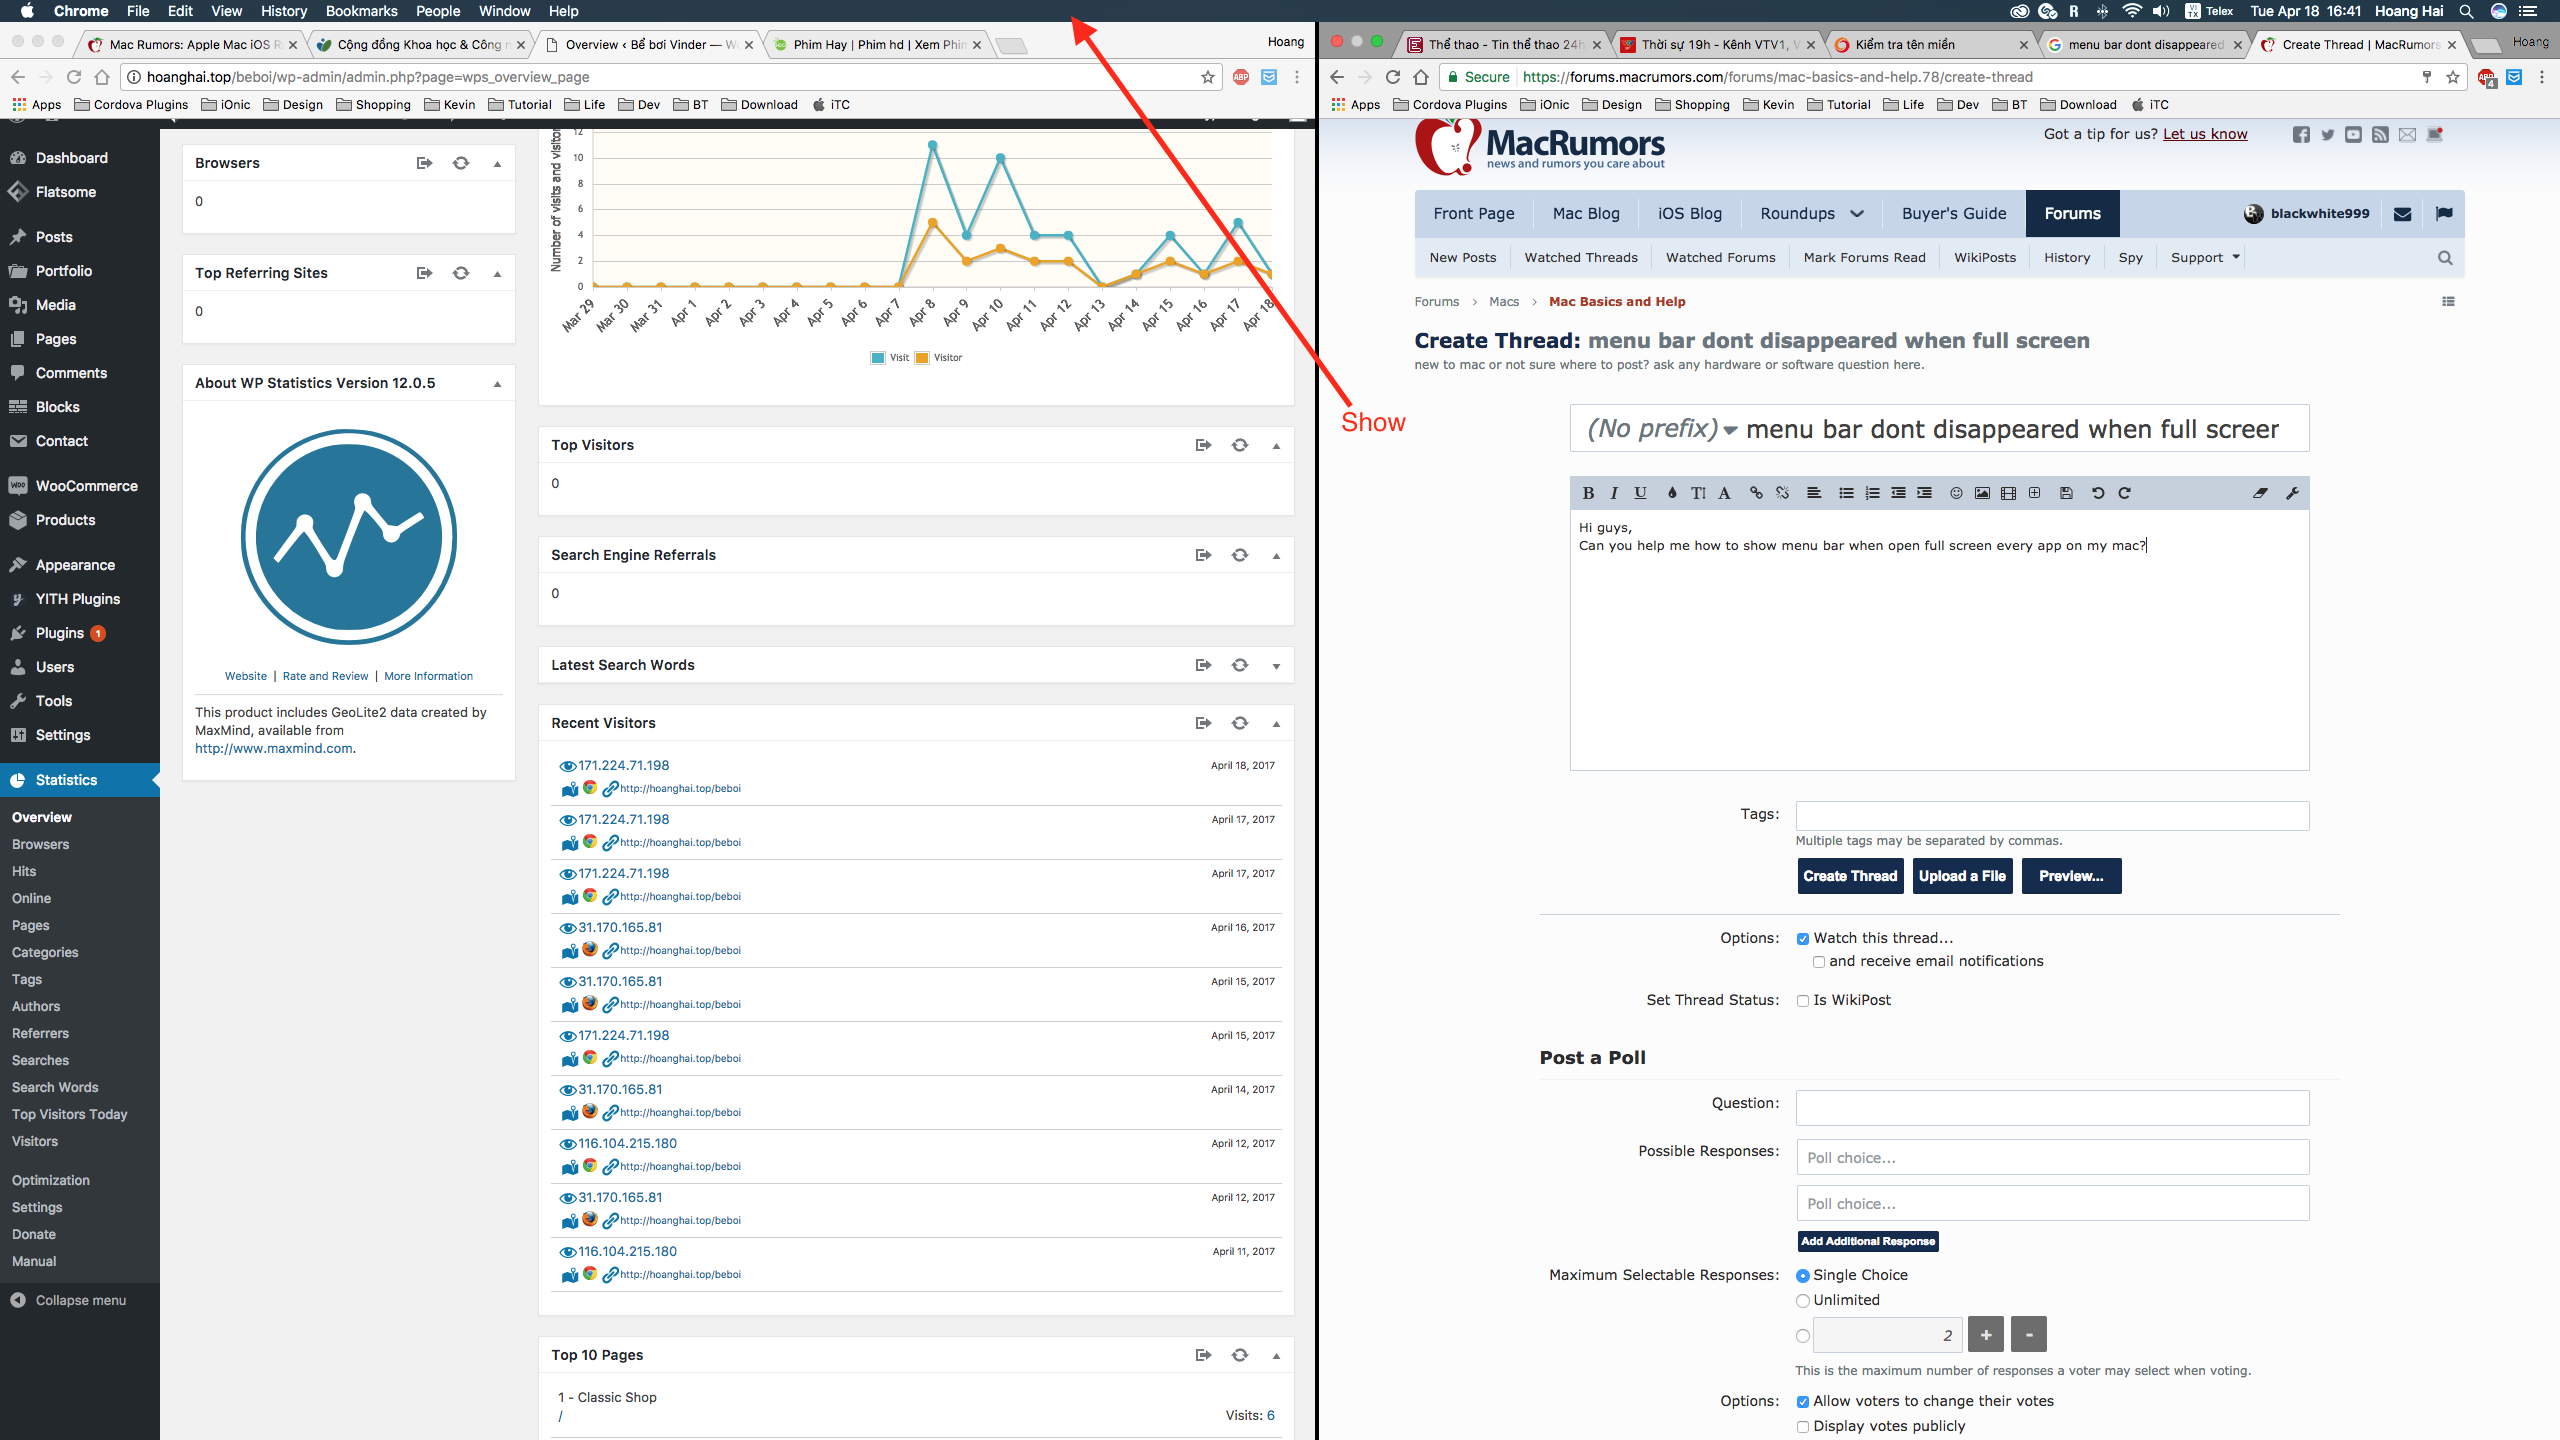Open the History menu in menu bar
This screenshot has height=1440, width=2560.
tap(284, 11)
